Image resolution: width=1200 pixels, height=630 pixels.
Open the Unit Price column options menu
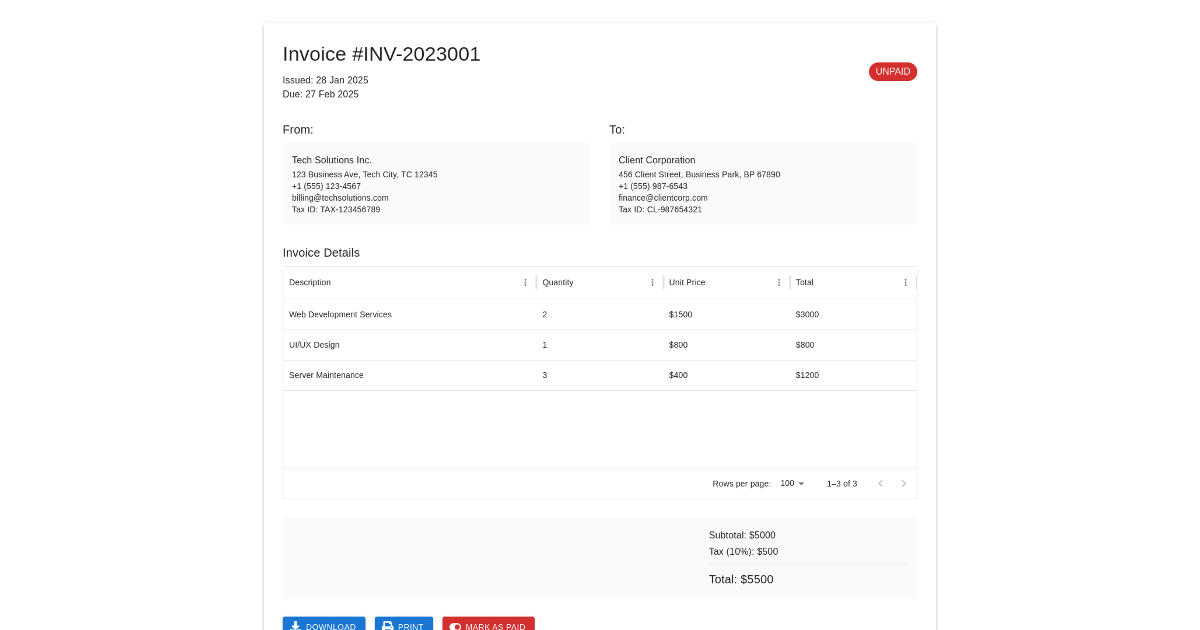pos(779,282)
